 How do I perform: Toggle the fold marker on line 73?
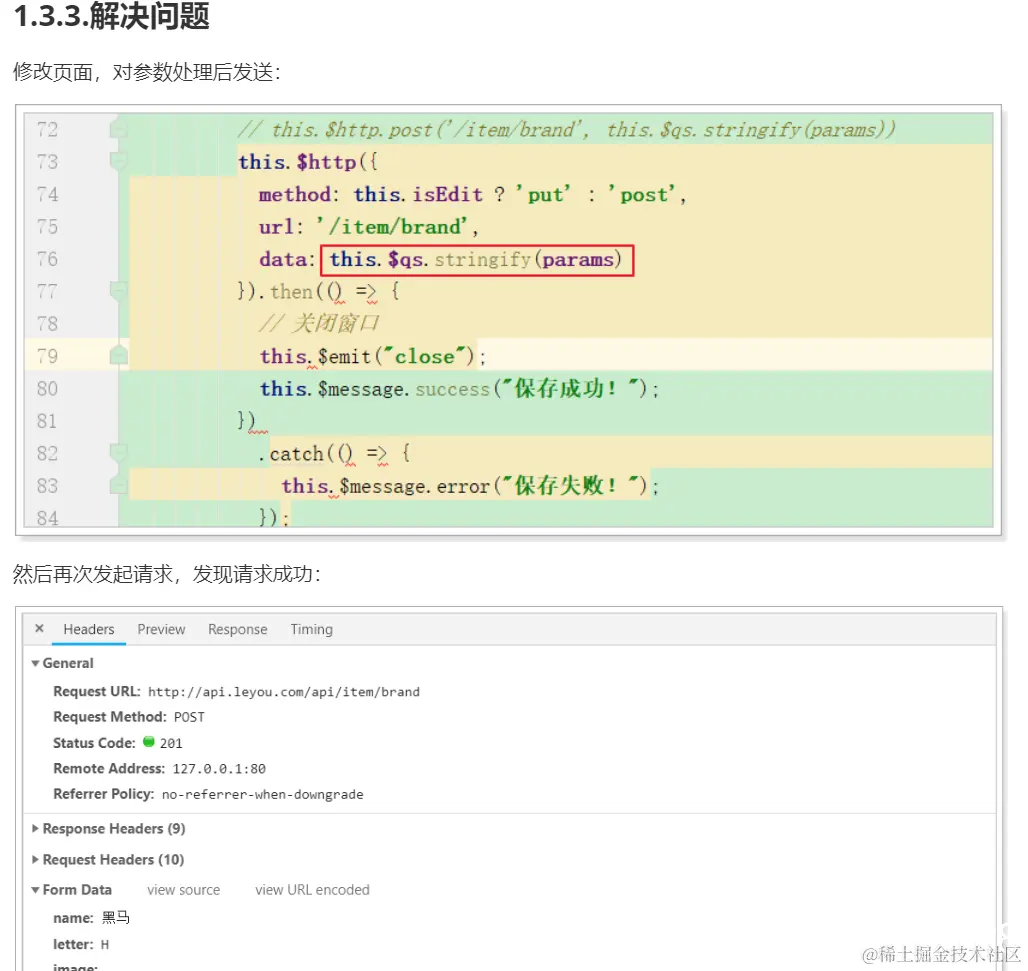click(x=119, y=161)
